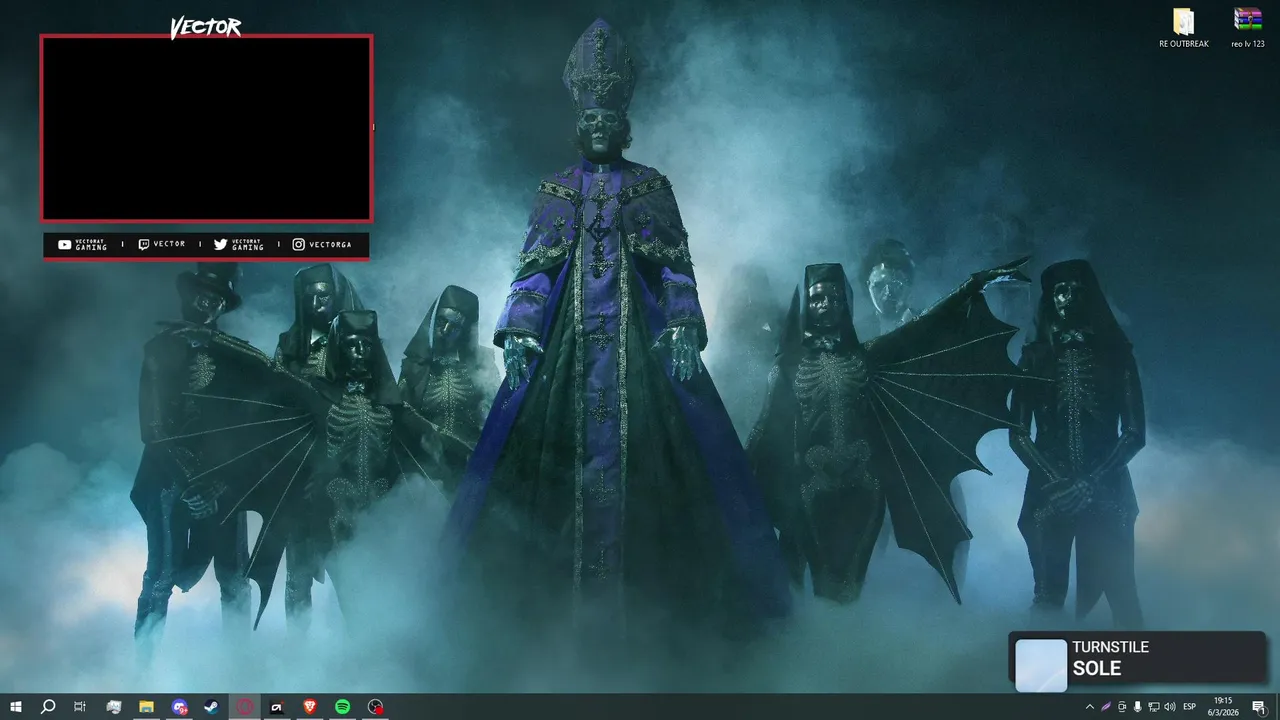1280x720 pixels.
Task: Click the Meet Now camera tray icon
Action: click(x=1122, y=707)
